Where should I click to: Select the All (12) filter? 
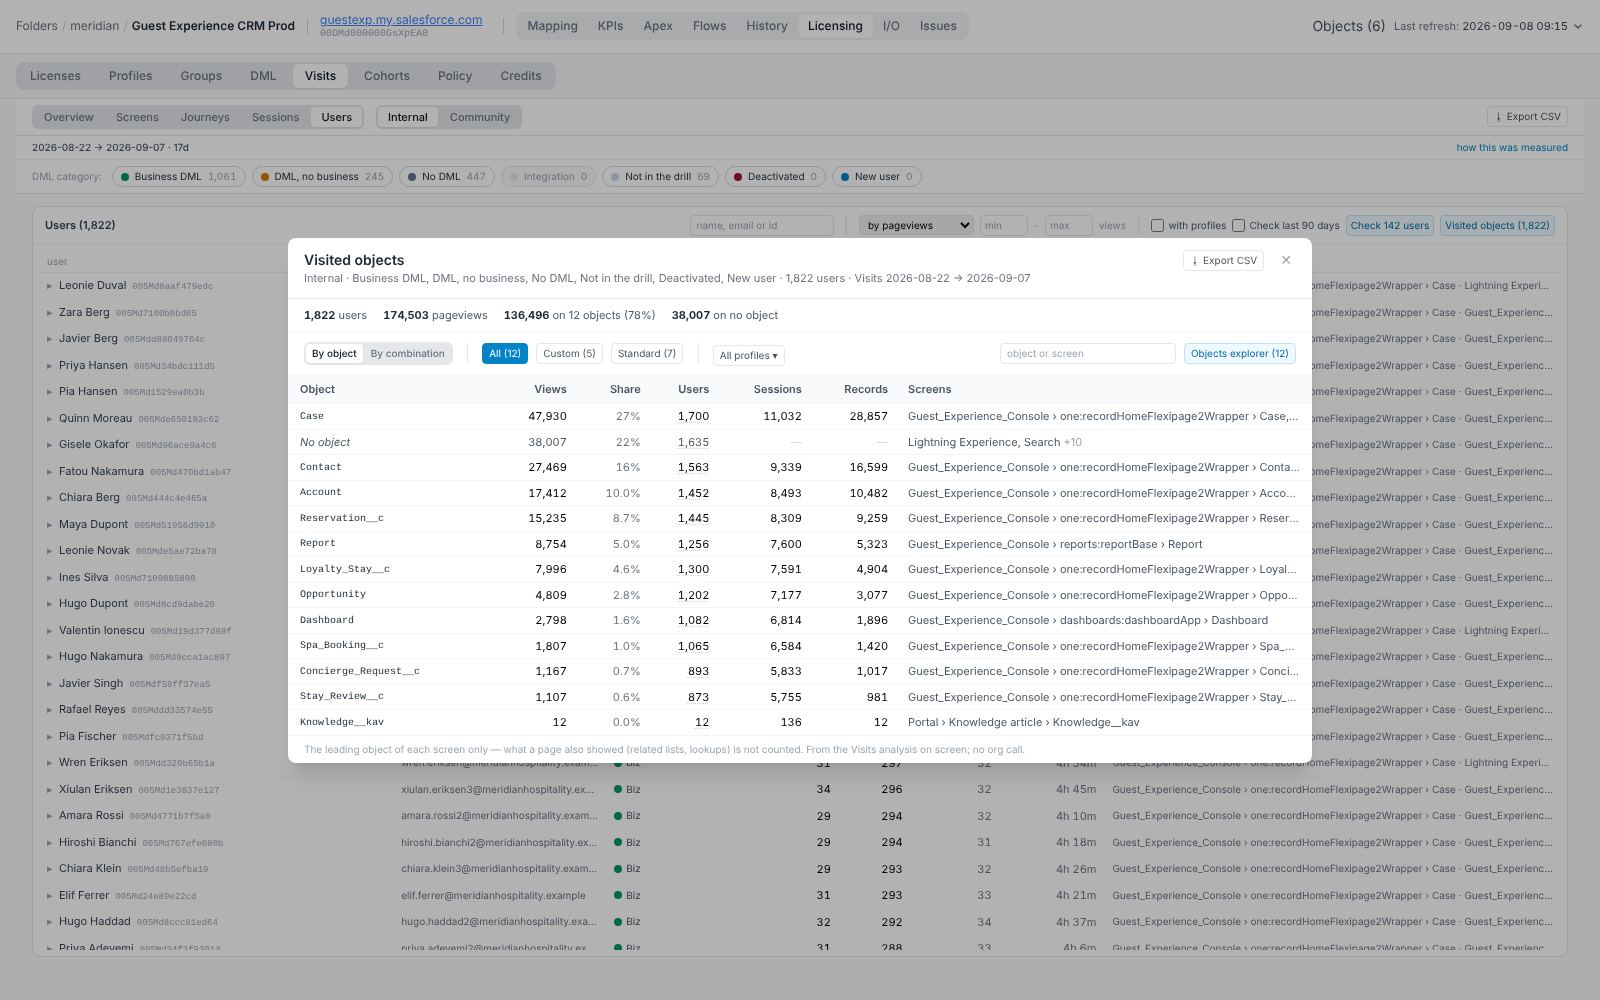pyautogui.click(x=504, y=354)
